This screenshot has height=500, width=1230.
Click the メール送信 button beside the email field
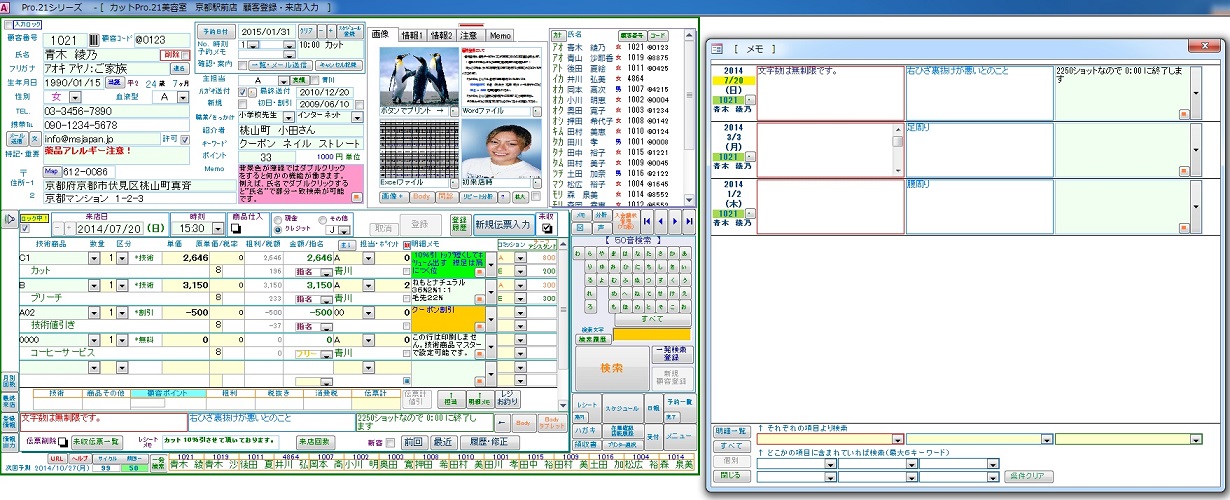point(19,139)
